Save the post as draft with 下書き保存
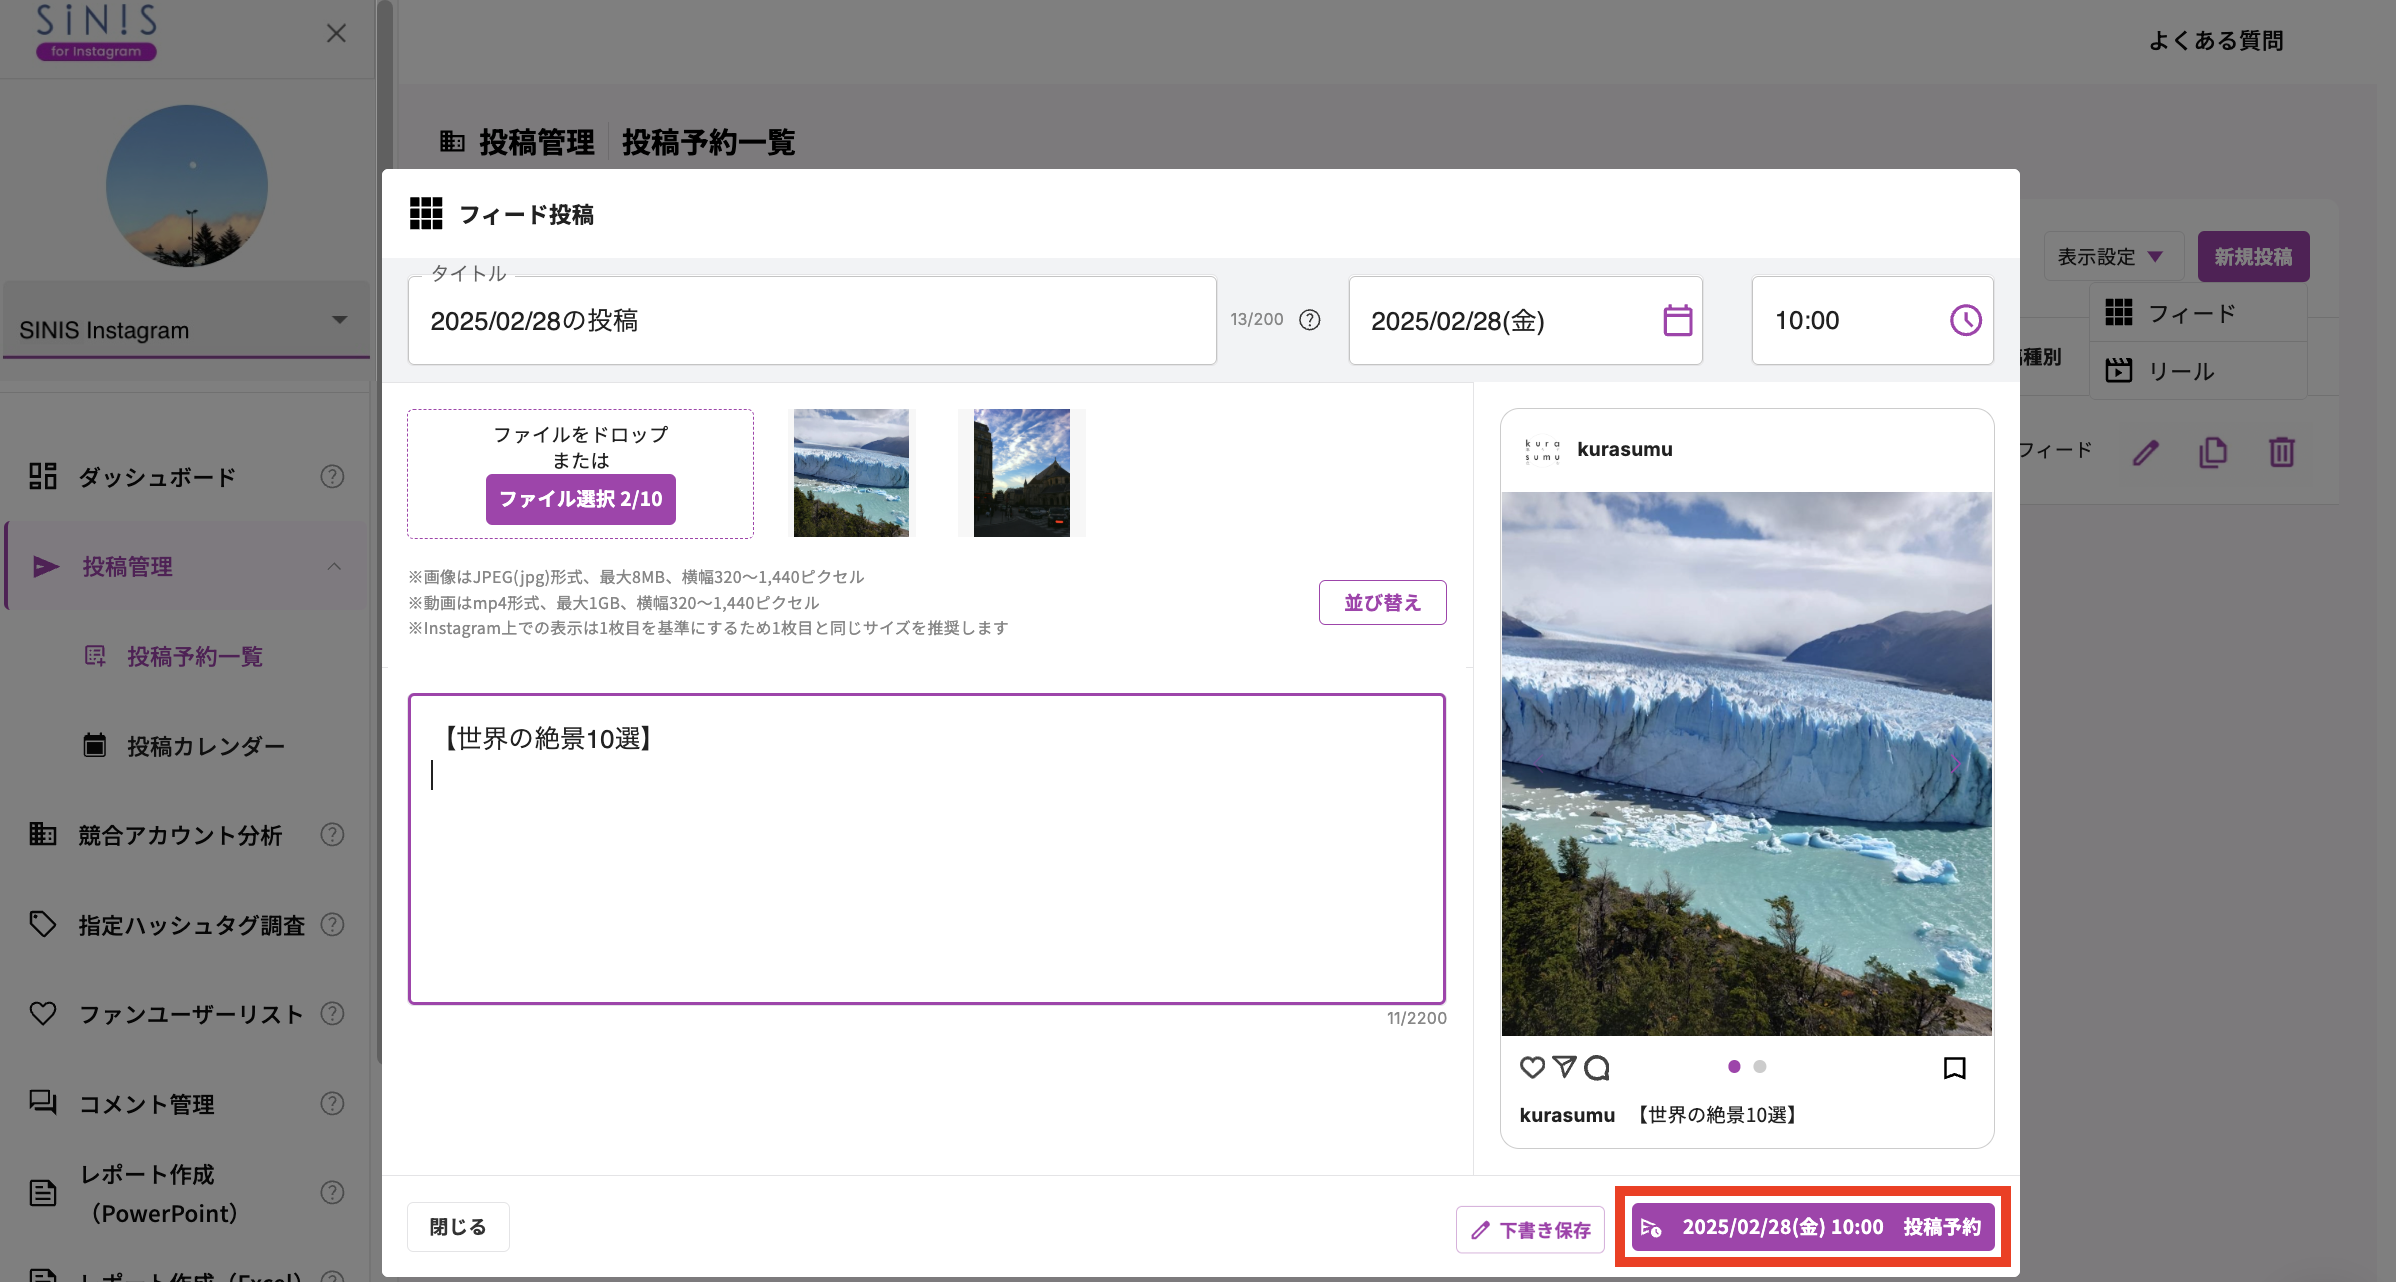Screen dimensions: 2396x1282 tap(1529, 1229)
